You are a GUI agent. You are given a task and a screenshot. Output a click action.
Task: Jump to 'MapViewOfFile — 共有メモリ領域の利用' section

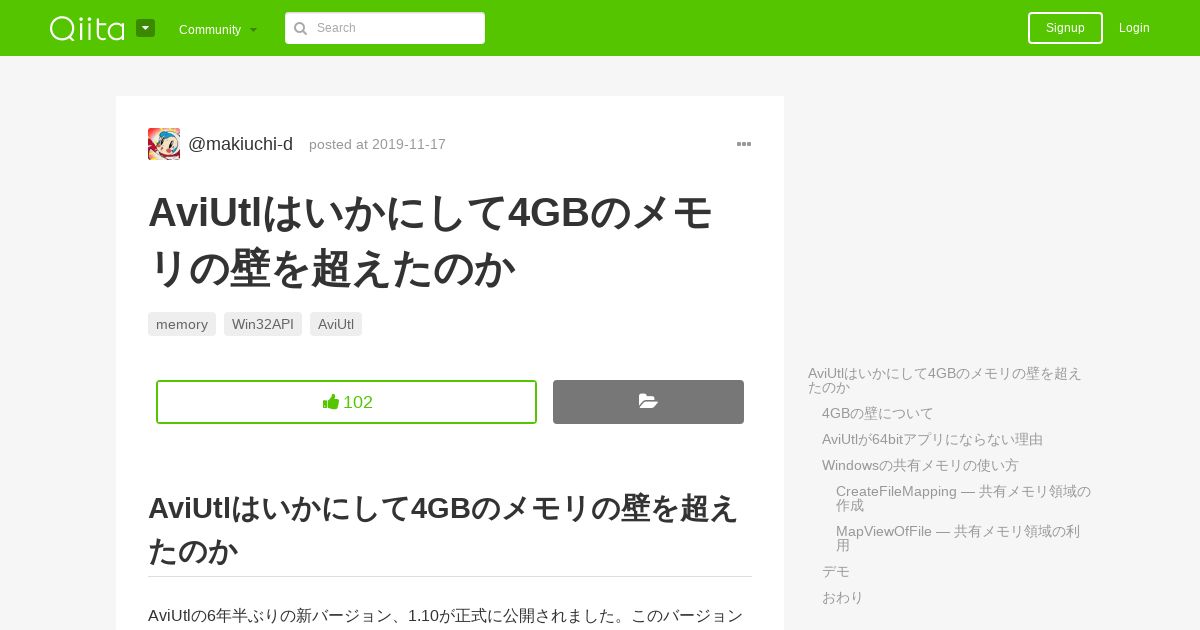tap(958, 538)
